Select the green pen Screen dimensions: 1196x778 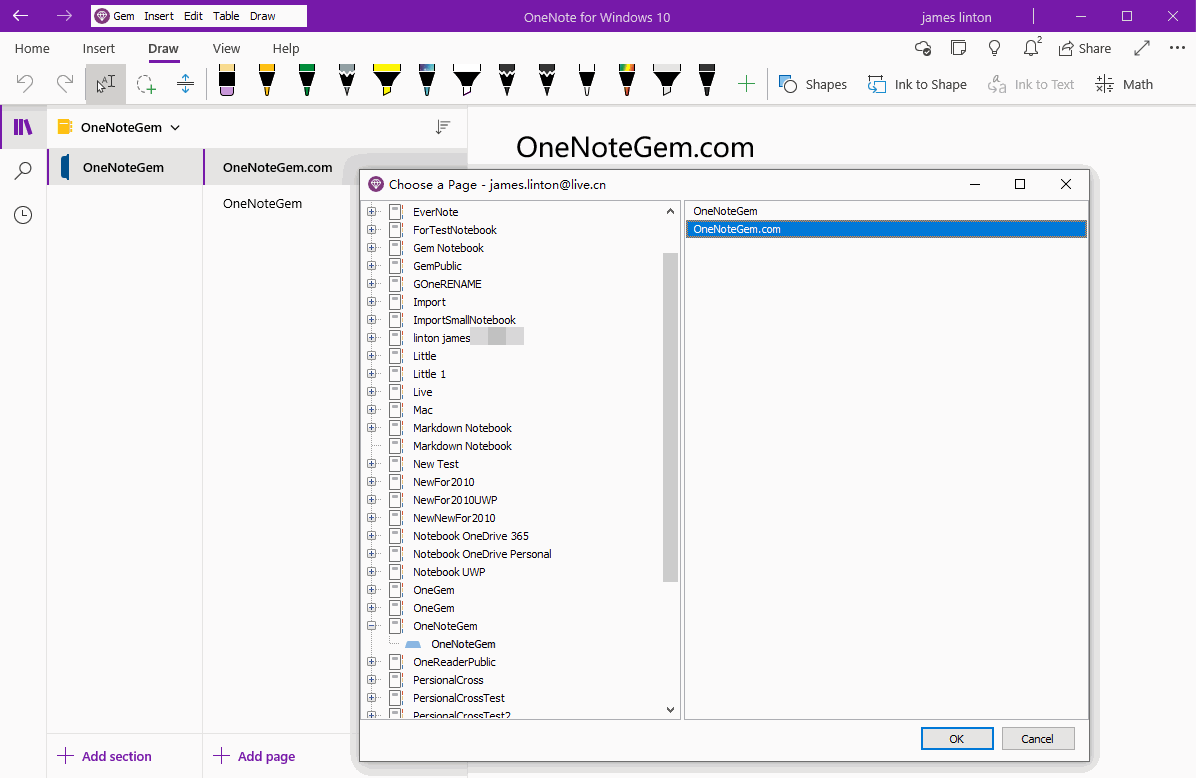307,80
